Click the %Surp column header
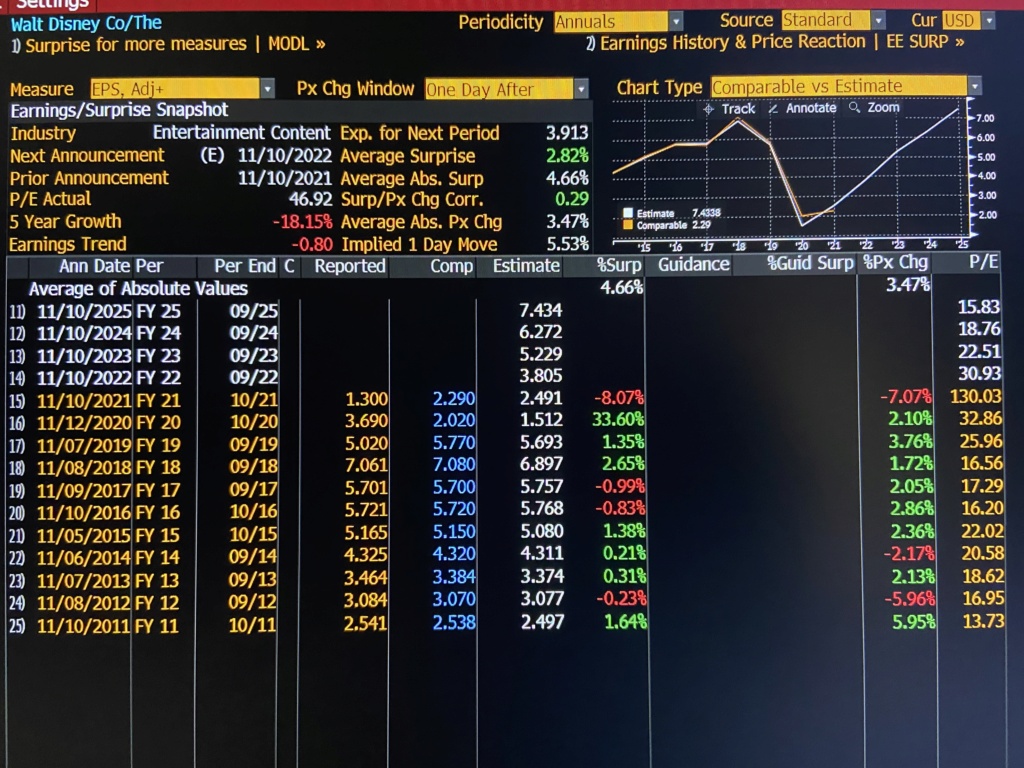 click(x=619, y=264)
